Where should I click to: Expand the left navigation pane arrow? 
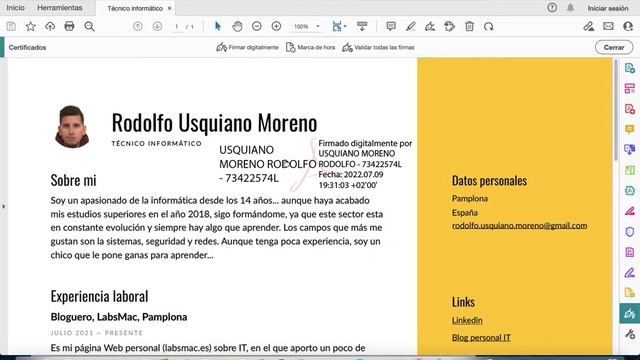4,207
